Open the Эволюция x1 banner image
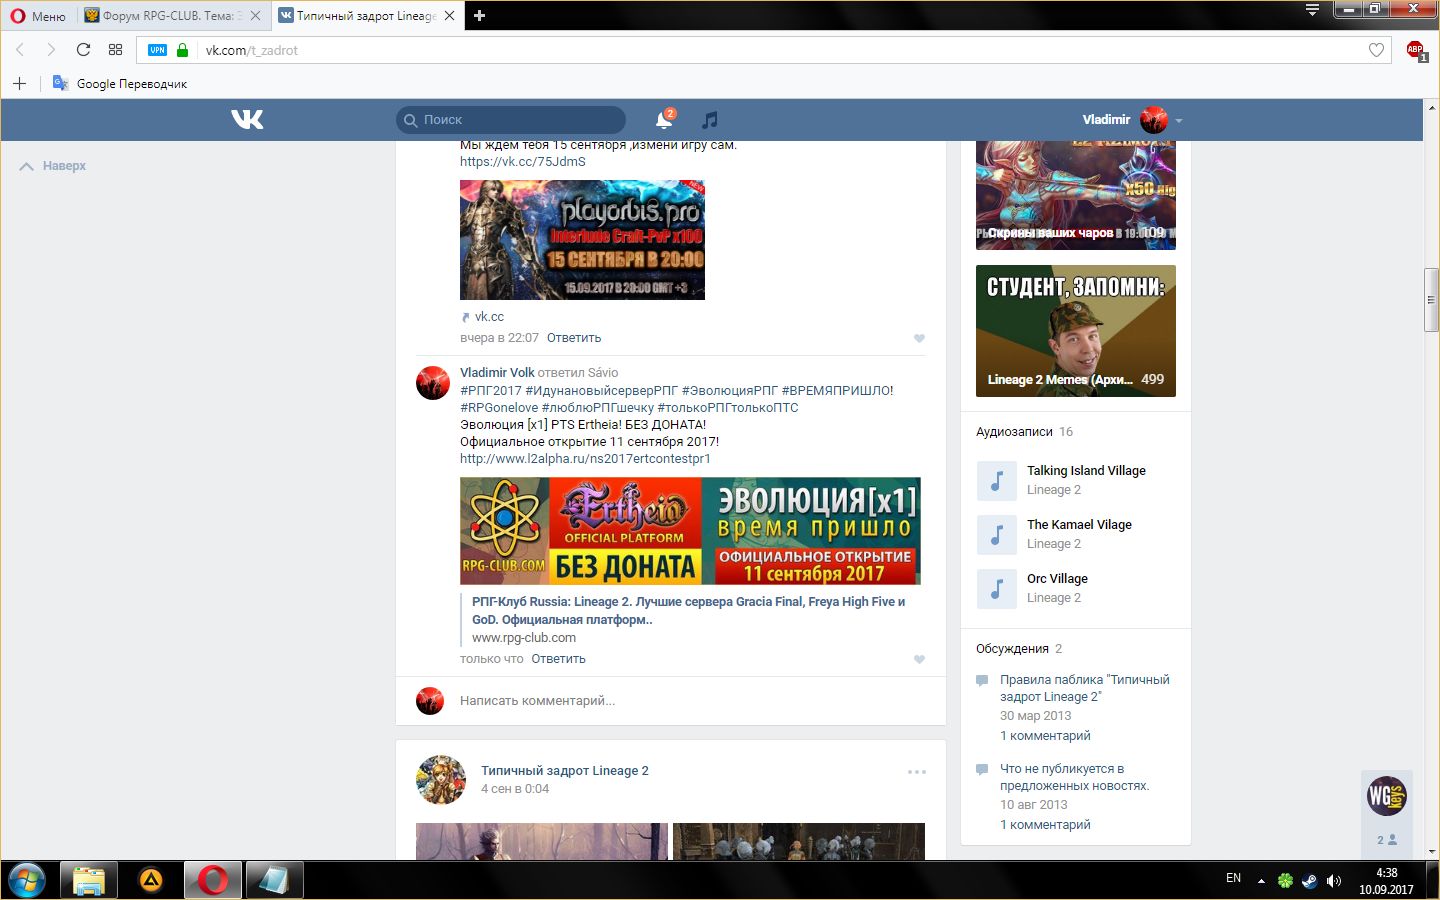Viewport: 1440px width, 900px height. point(690,531)
